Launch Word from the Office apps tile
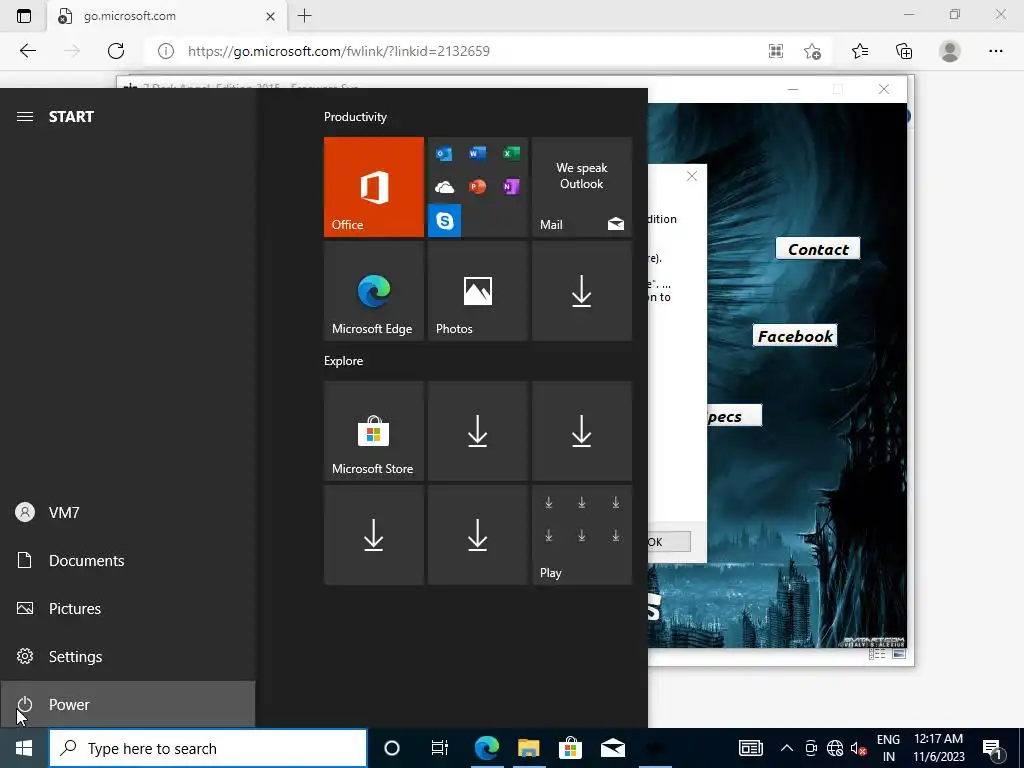This screenshot has width=1024, height=768. 477,153
